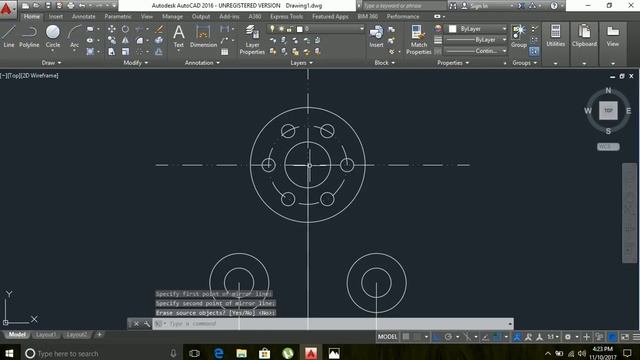
Task: Toggle polar tracking in status bar
Action: coord(448,337)
